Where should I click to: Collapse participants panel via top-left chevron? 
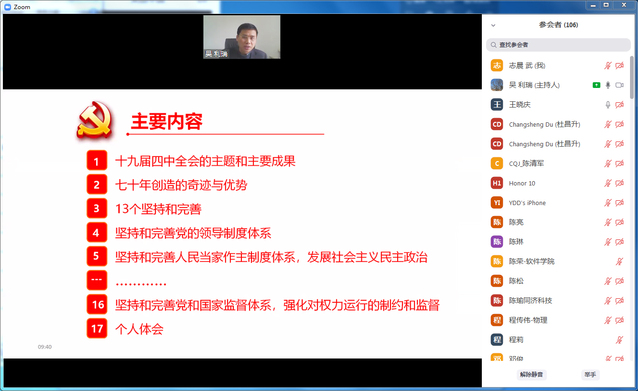coord(493,25)
